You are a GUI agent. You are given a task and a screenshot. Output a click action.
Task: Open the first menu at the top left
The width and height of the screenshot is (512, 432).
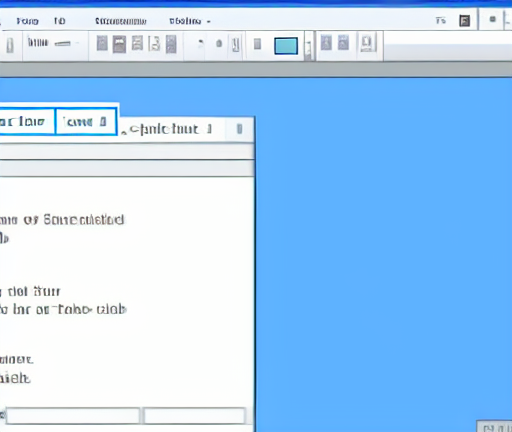click(27, 21)
